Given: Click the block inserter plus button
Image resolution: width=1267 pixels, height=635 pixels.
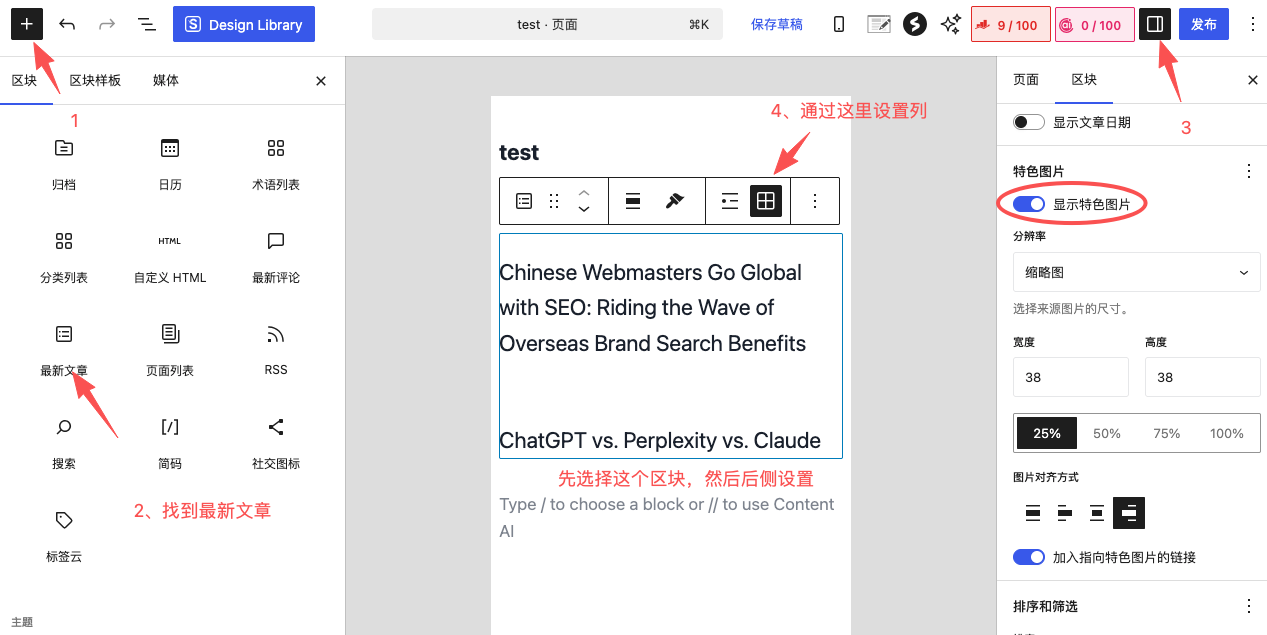Looking at the screenshot, I should [x=27, y=24].
